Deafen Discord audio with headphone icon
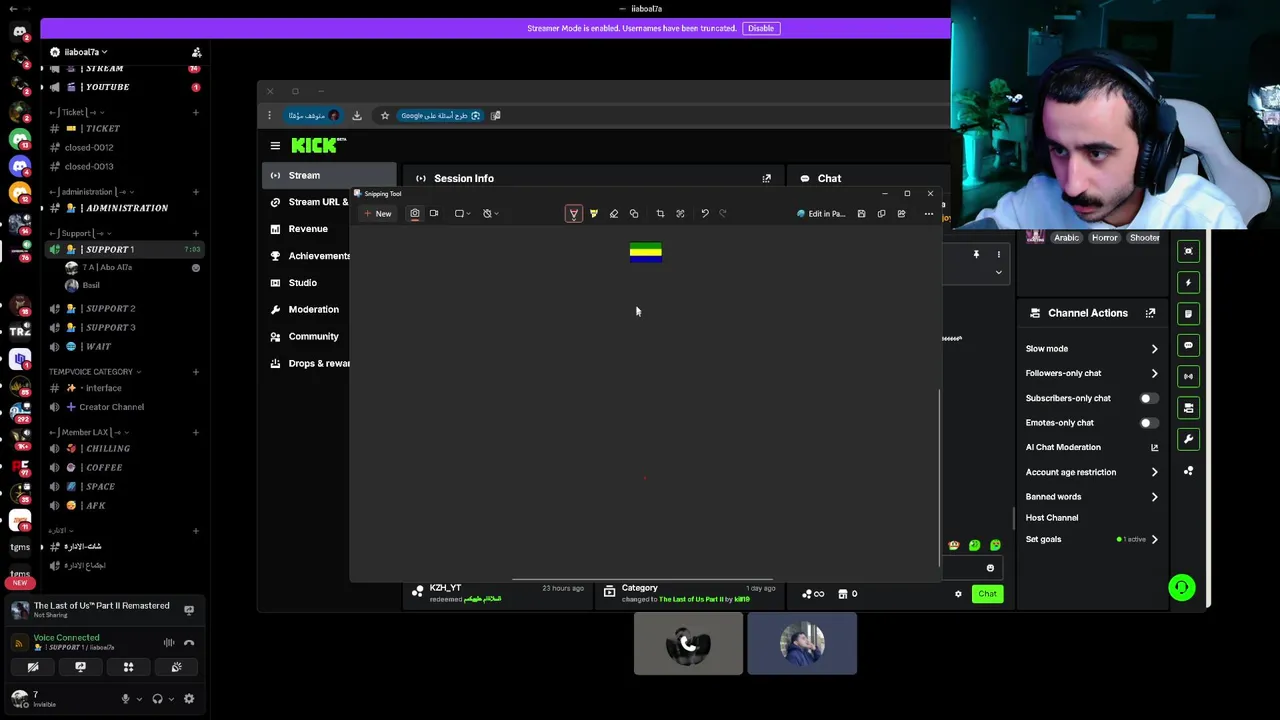The width and height of the screenshot is (1280, 720). [x=157, y=699]
